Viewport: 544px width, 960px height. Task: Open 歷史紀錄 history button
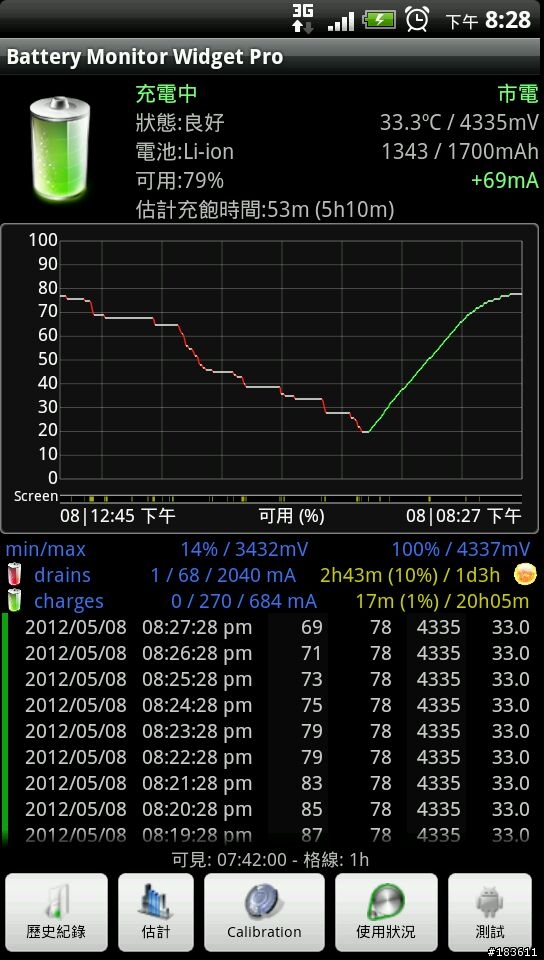click(56, 912)
